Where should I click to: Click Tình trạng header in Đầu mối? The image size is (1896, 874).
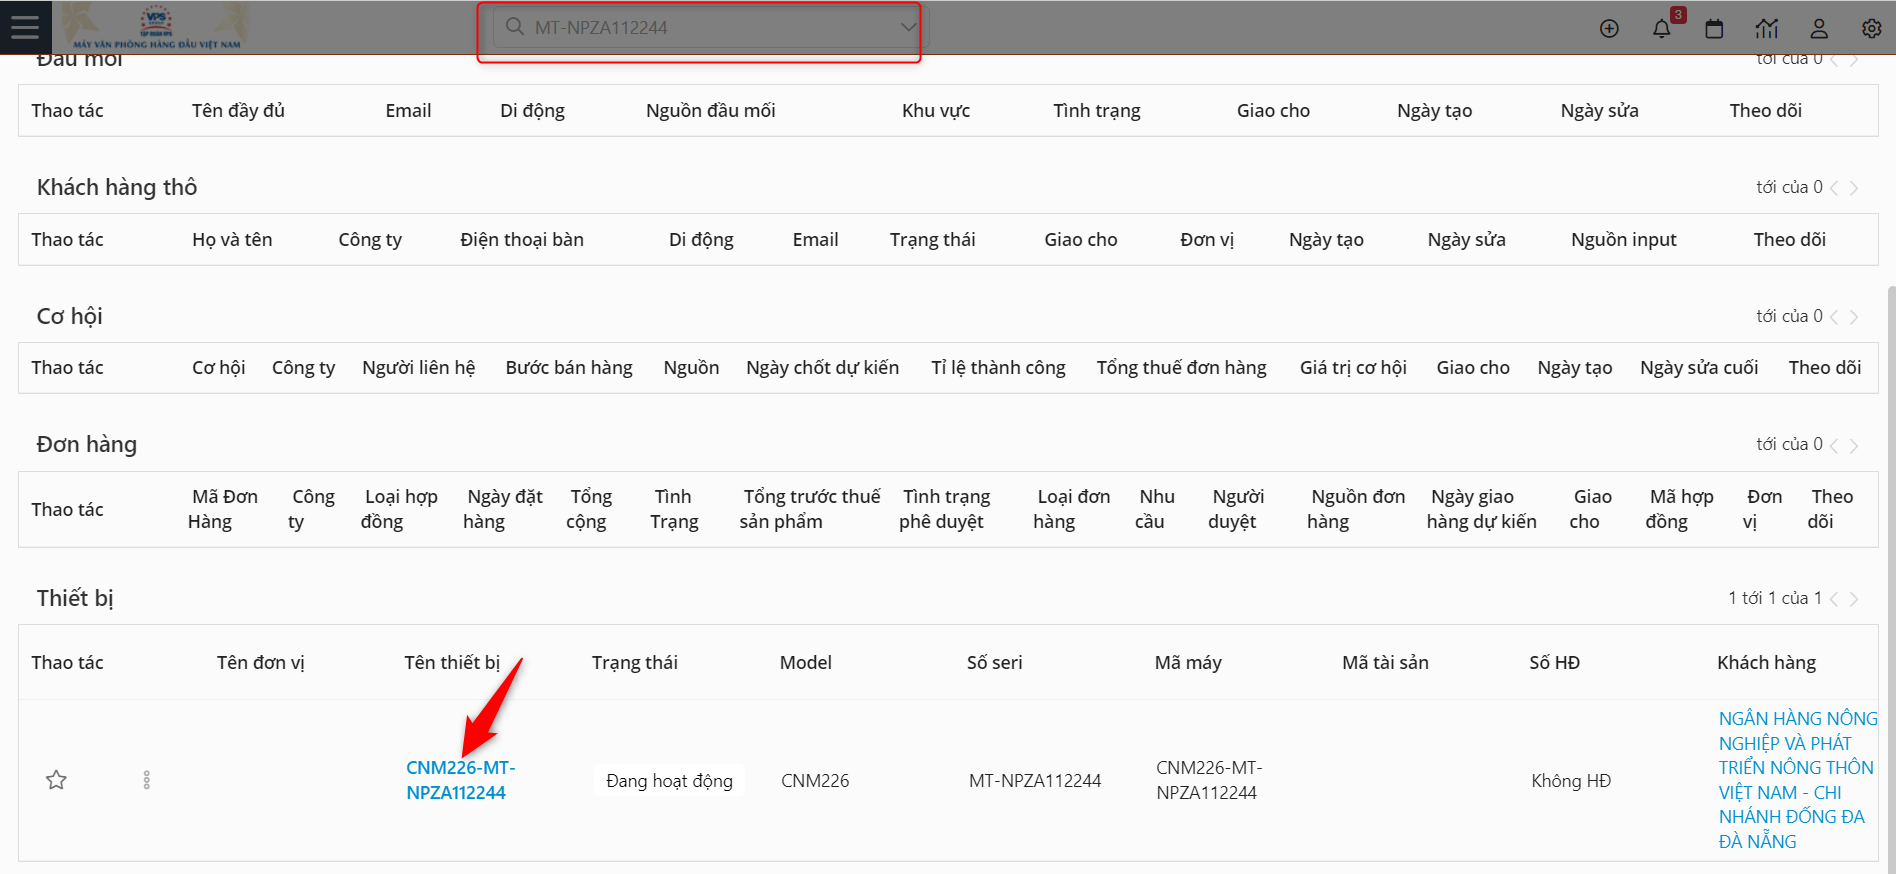[x=1096, y=111]
